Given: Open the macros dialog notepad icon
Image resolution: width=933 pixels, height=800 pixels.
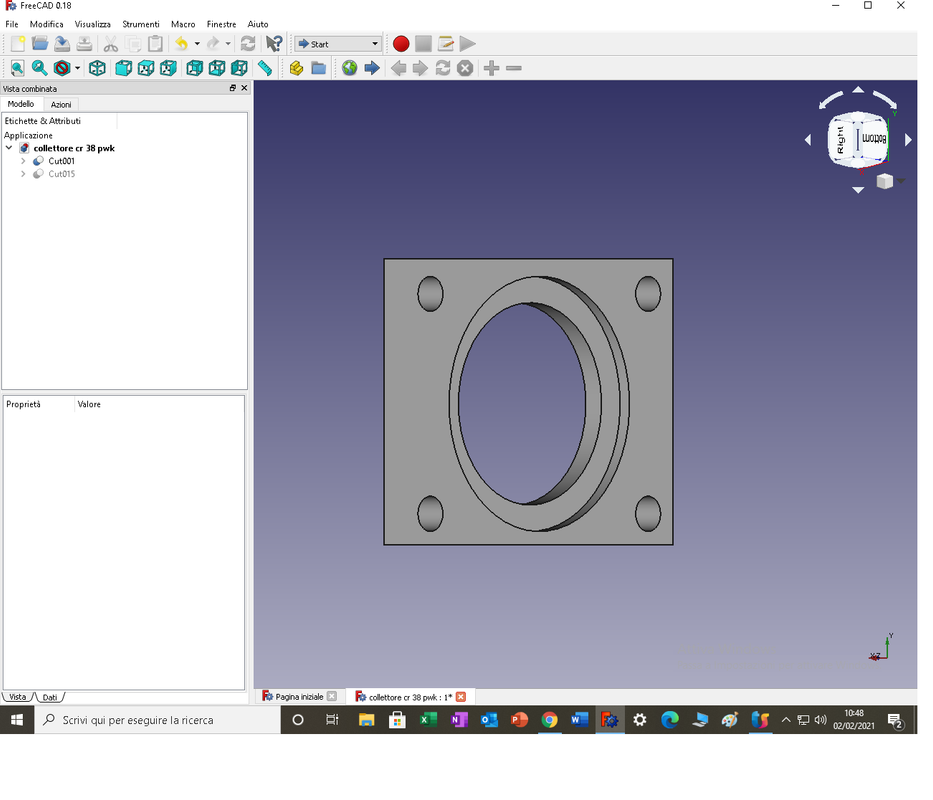Looking at the screenshot, I should 446,44.
